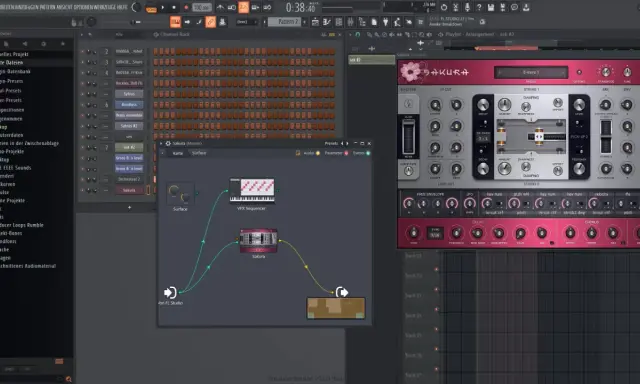This screenshot has height=384, width=640.
Task: Click the stamp tool icon
Action: point(222,22)
